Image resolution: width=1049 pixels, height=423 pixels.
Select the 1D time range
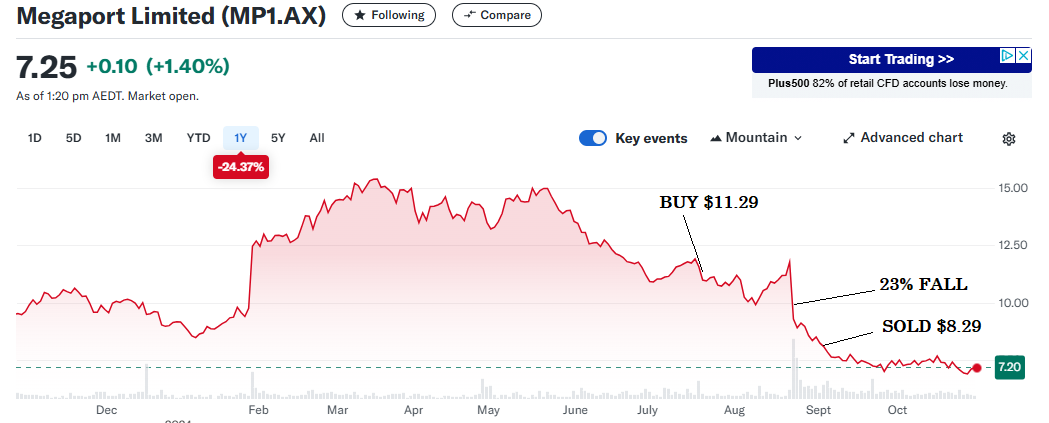34,138
